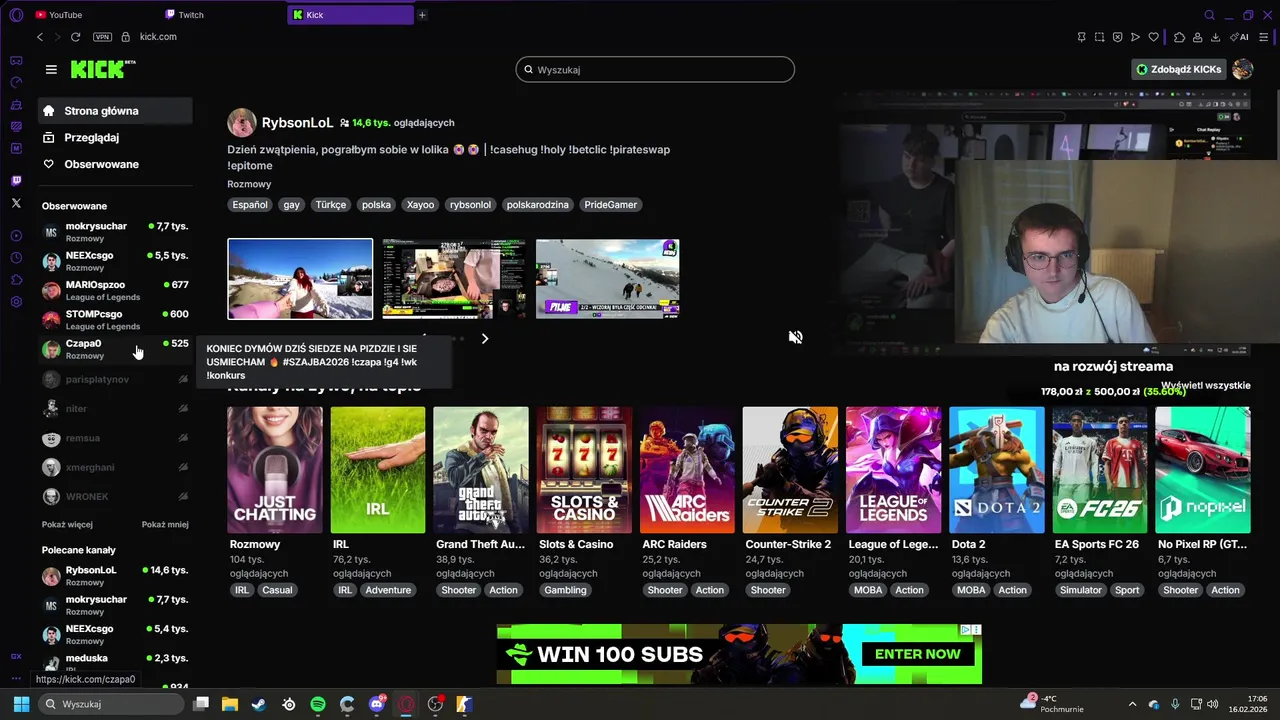Open the Opera menu logo
The width and height of the screenshot is (1280, 720).
click(x=16, y=15)
